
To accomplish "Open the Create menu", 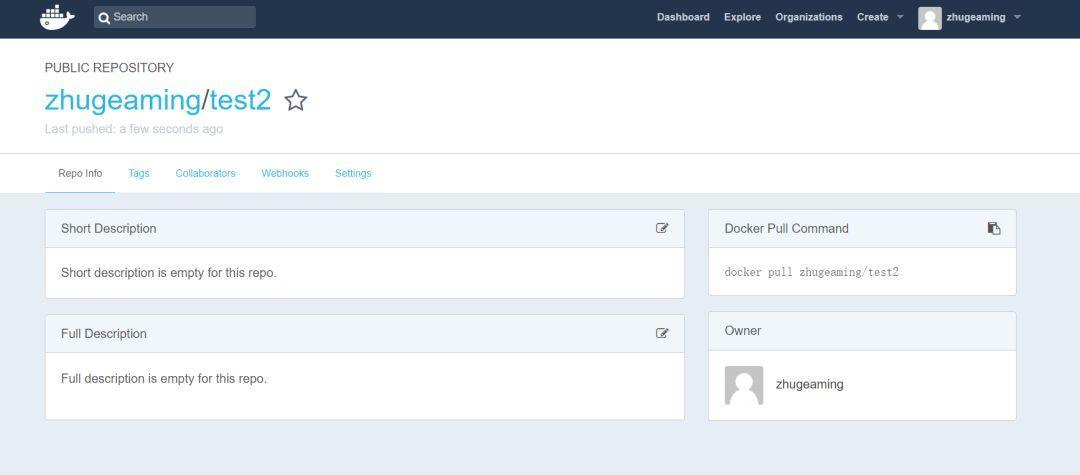I will 873,17.
